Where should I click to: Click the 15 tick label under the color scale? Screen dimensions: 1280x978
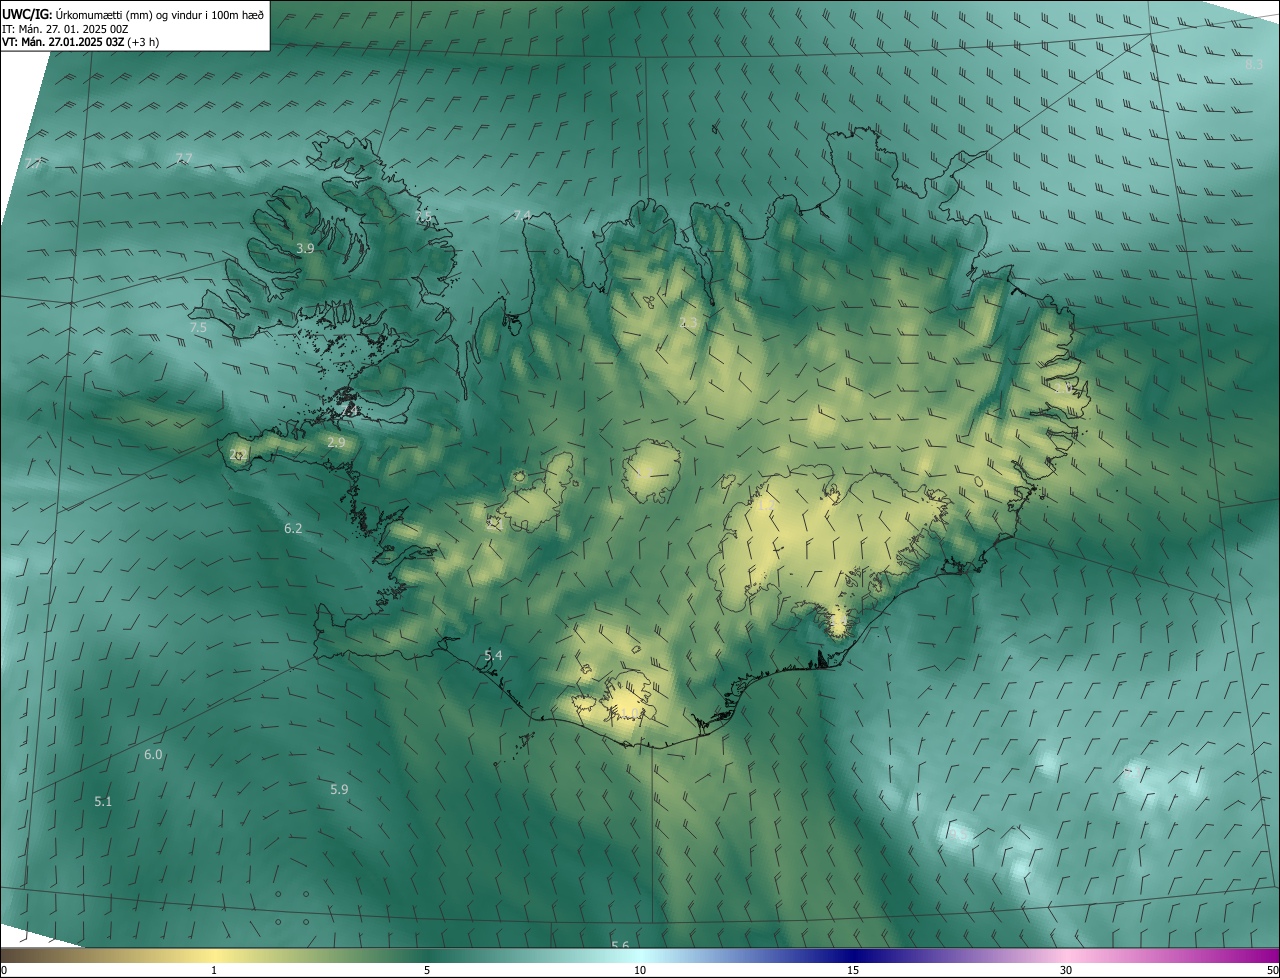click(x=853, y=970)
